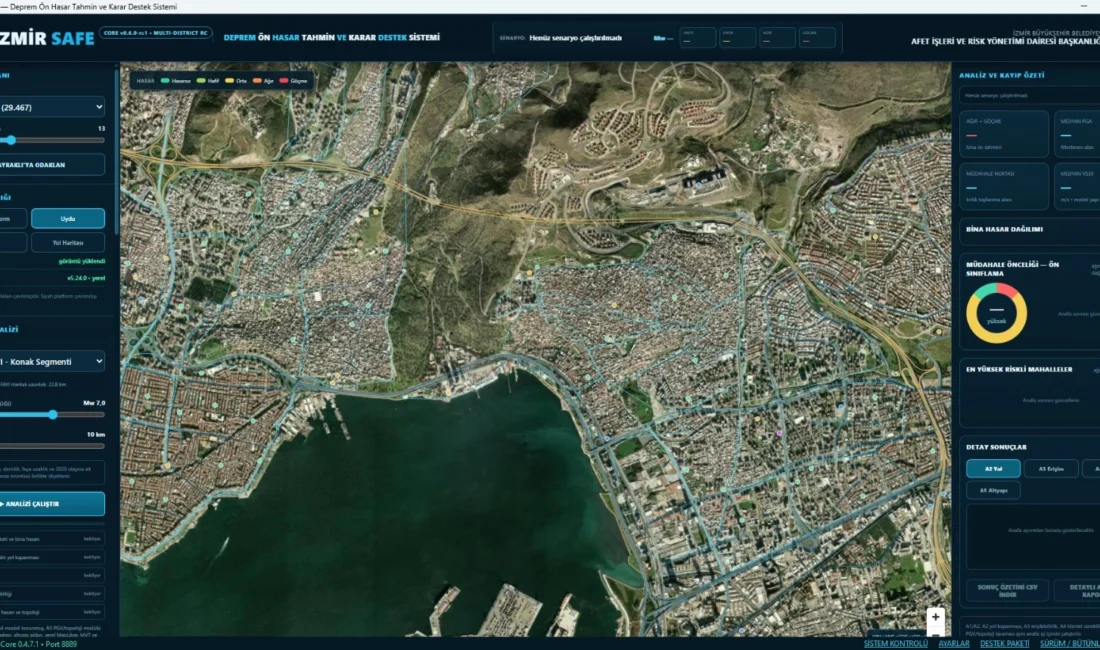Click the CORE v0.8.0 MULTI-DISTRICT RC badge
Screen dimensions: 1100x650
click(x=156, y=33)
